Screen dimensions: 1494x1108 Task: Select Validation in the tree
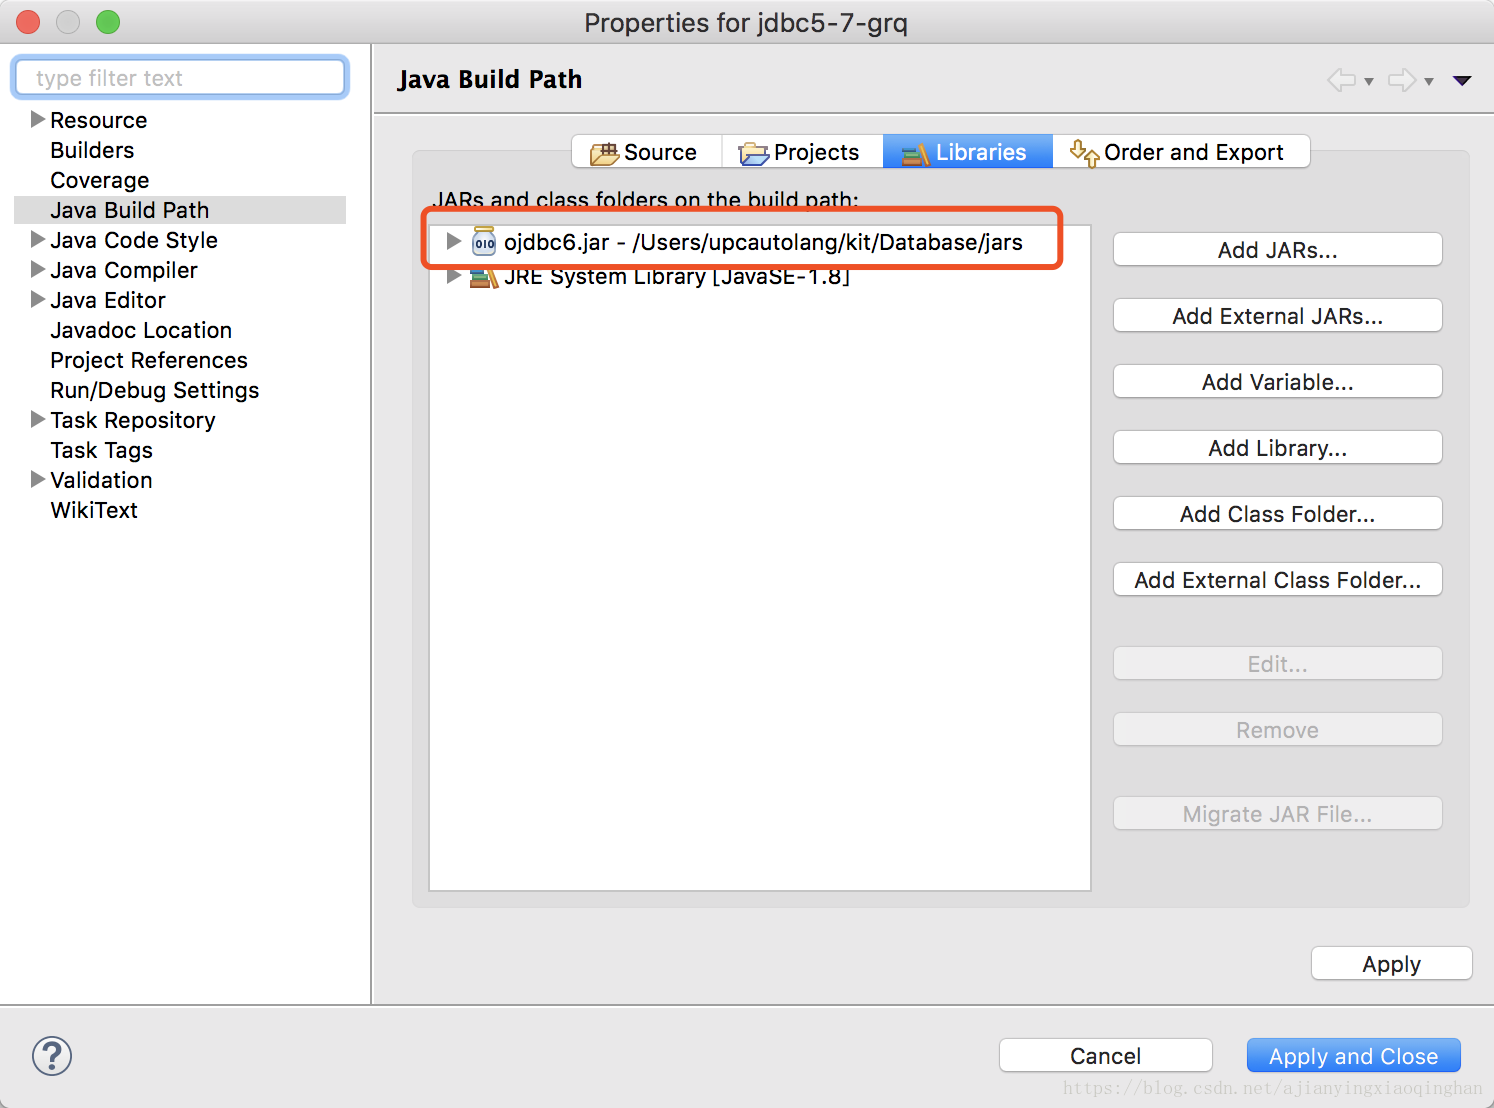[x=102, y=480]
